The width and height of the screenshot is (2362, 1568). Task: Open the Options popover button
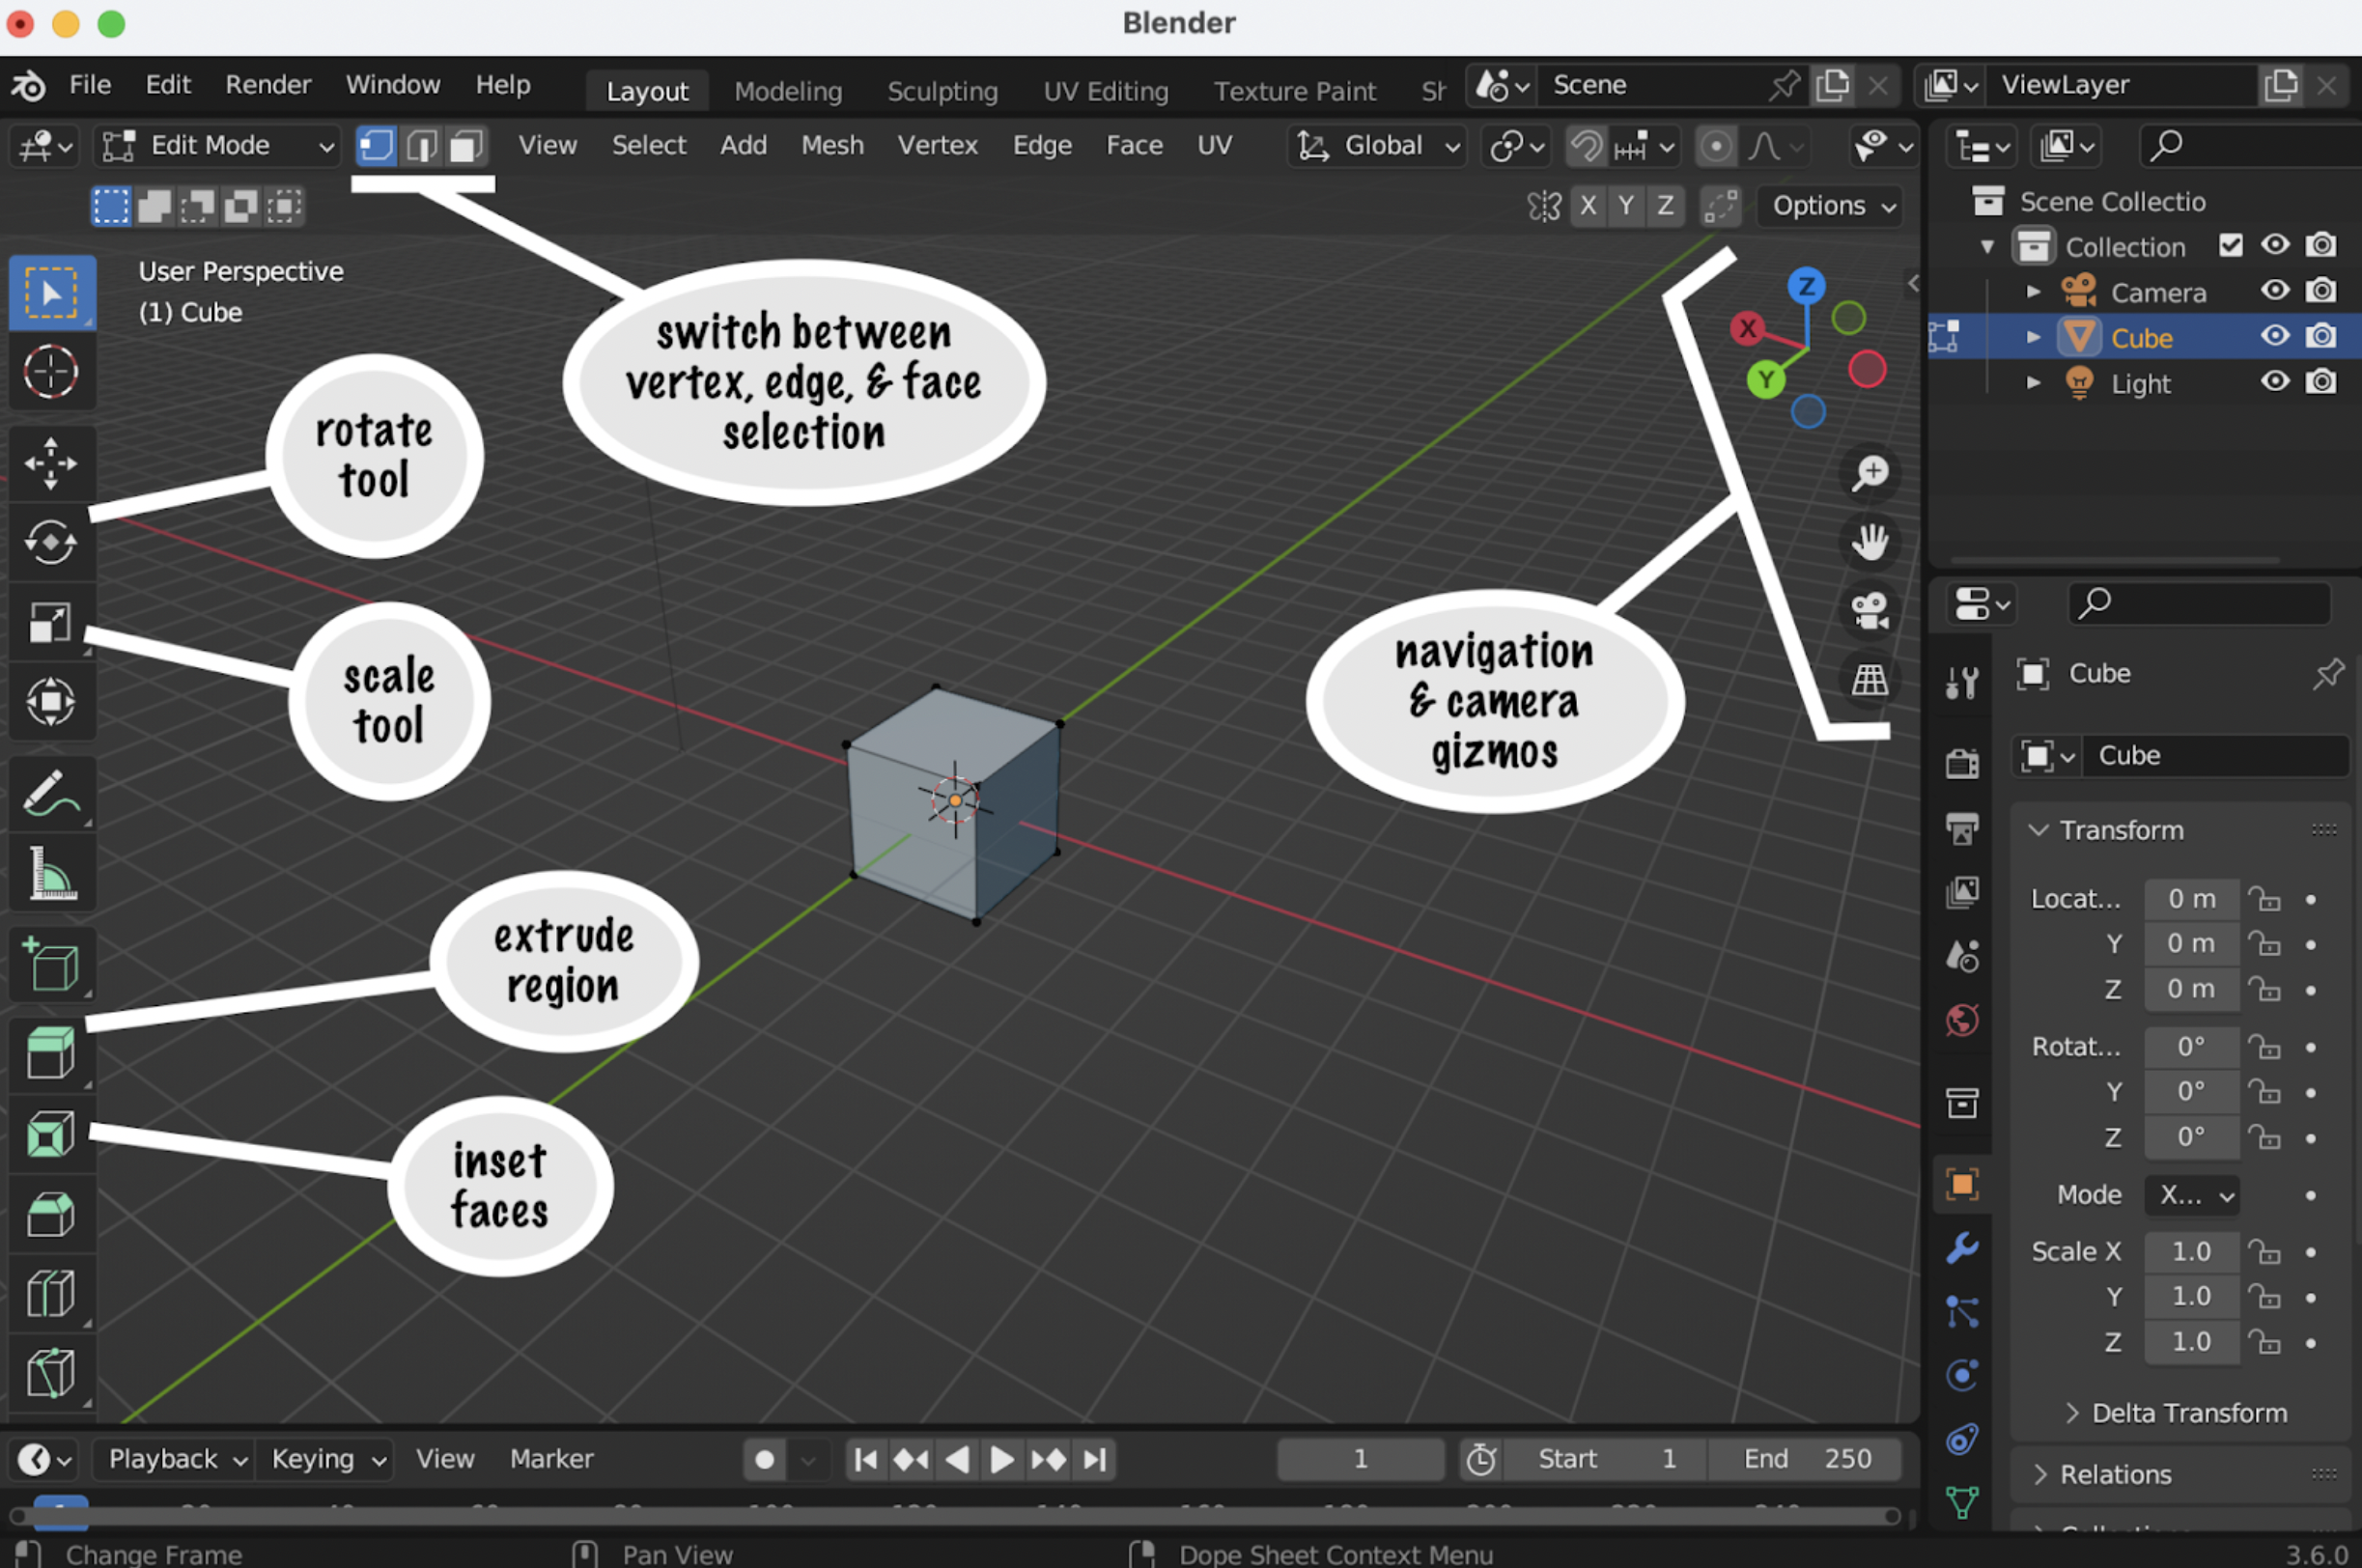[x=1831, y=206]
